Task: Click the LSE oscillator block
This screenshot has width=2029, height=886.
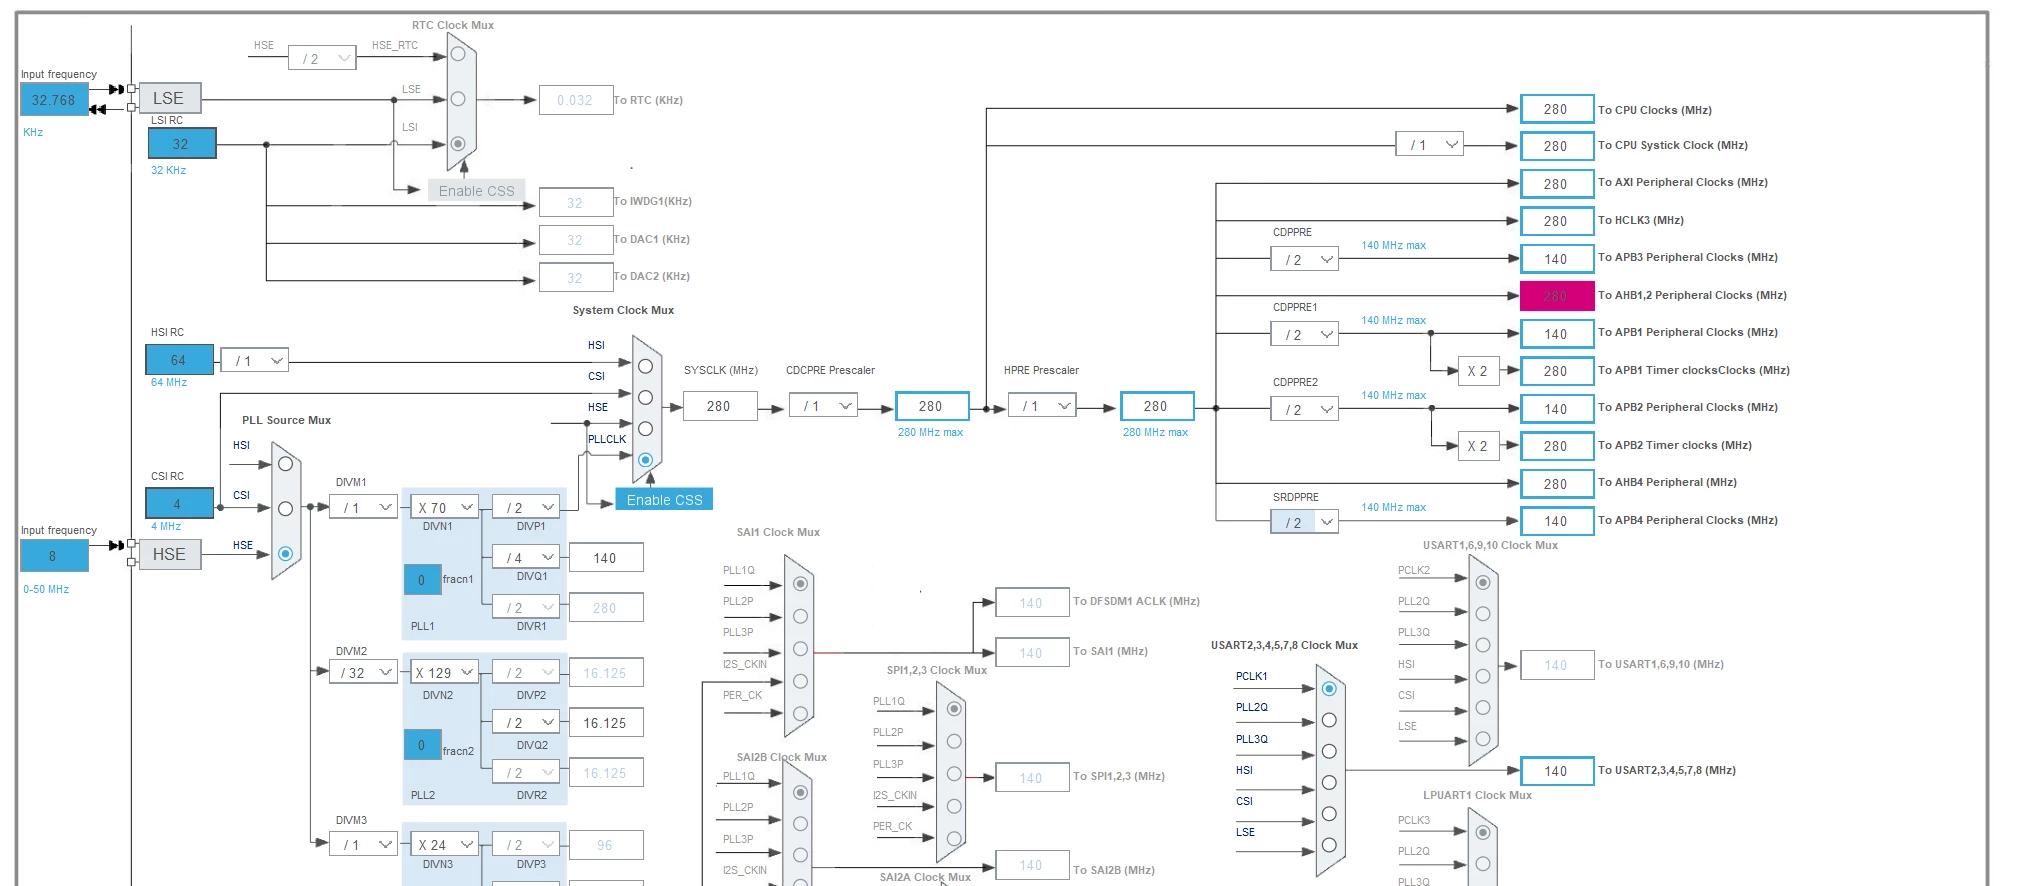Action: click(169, 98)
